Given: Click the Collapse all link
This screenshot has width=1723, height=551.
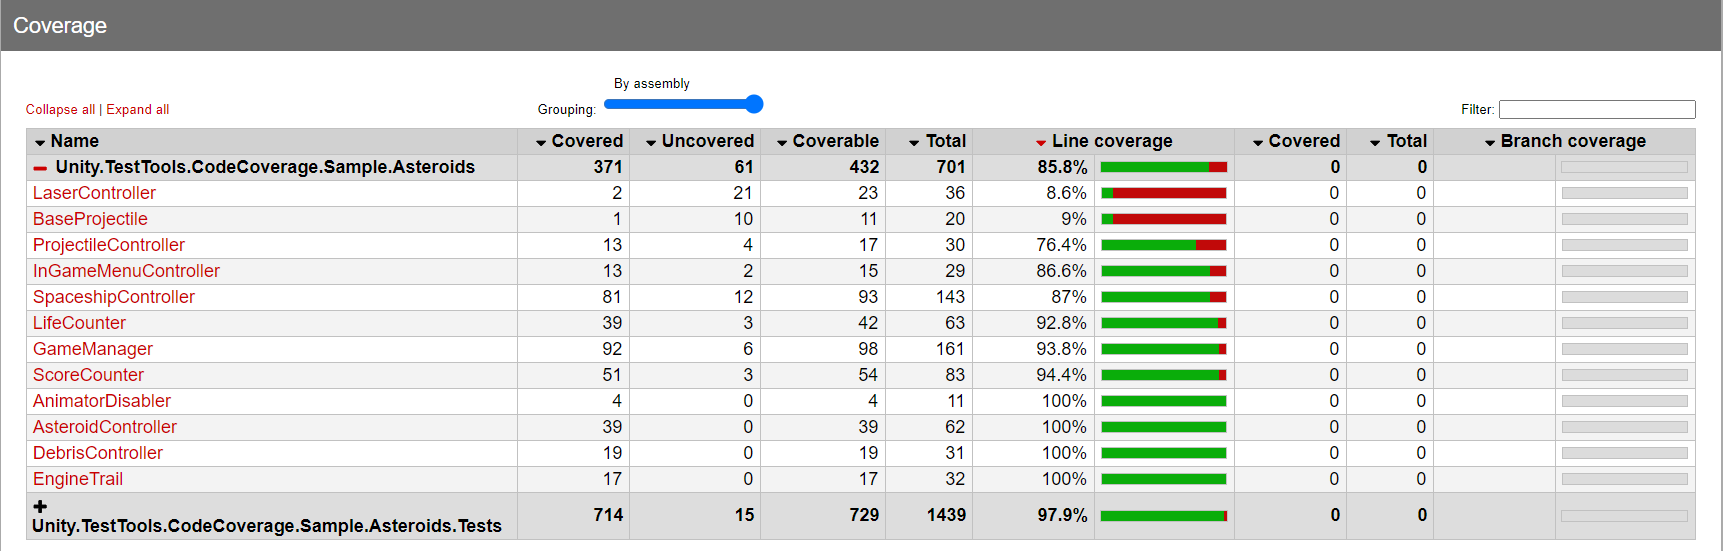Looking at the screenshot, I should coord(60,110).
